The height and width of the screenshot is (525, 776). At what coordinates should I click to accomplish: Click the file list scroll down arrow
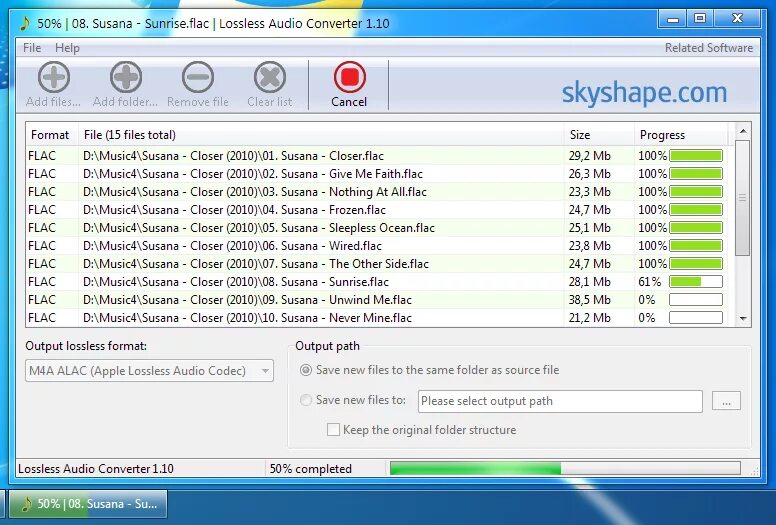pyautogui.click(x=743, y=319)
